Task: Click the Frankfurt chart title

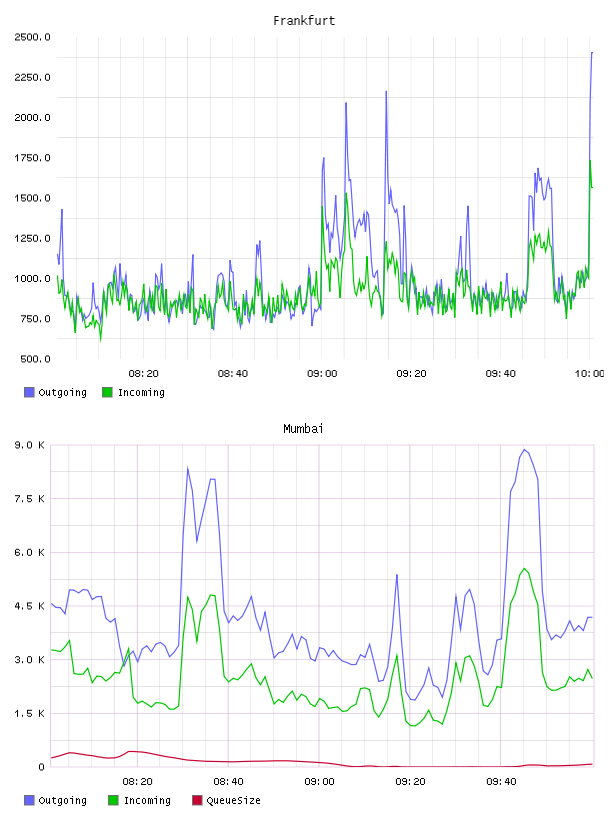Action: [x=304, y=21]
